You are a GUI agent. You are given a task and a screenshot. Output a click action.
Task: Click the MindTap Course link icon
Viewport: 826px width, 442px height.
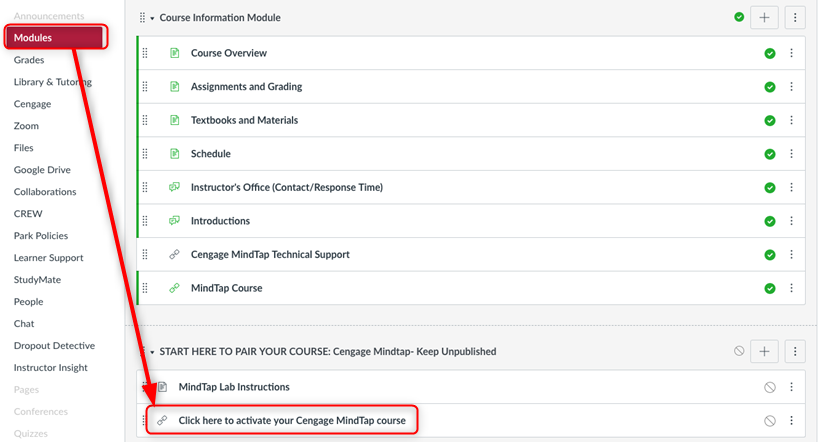(x=174, y=288)
